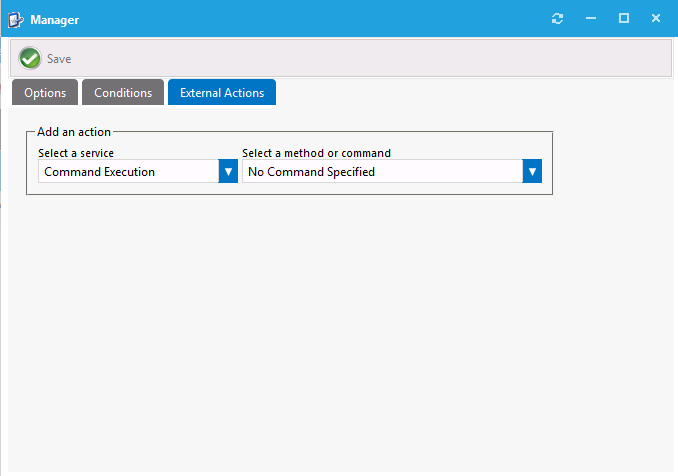Expand the Select a service dropdown arrow

pyautogui.click(x=228, y=172)
